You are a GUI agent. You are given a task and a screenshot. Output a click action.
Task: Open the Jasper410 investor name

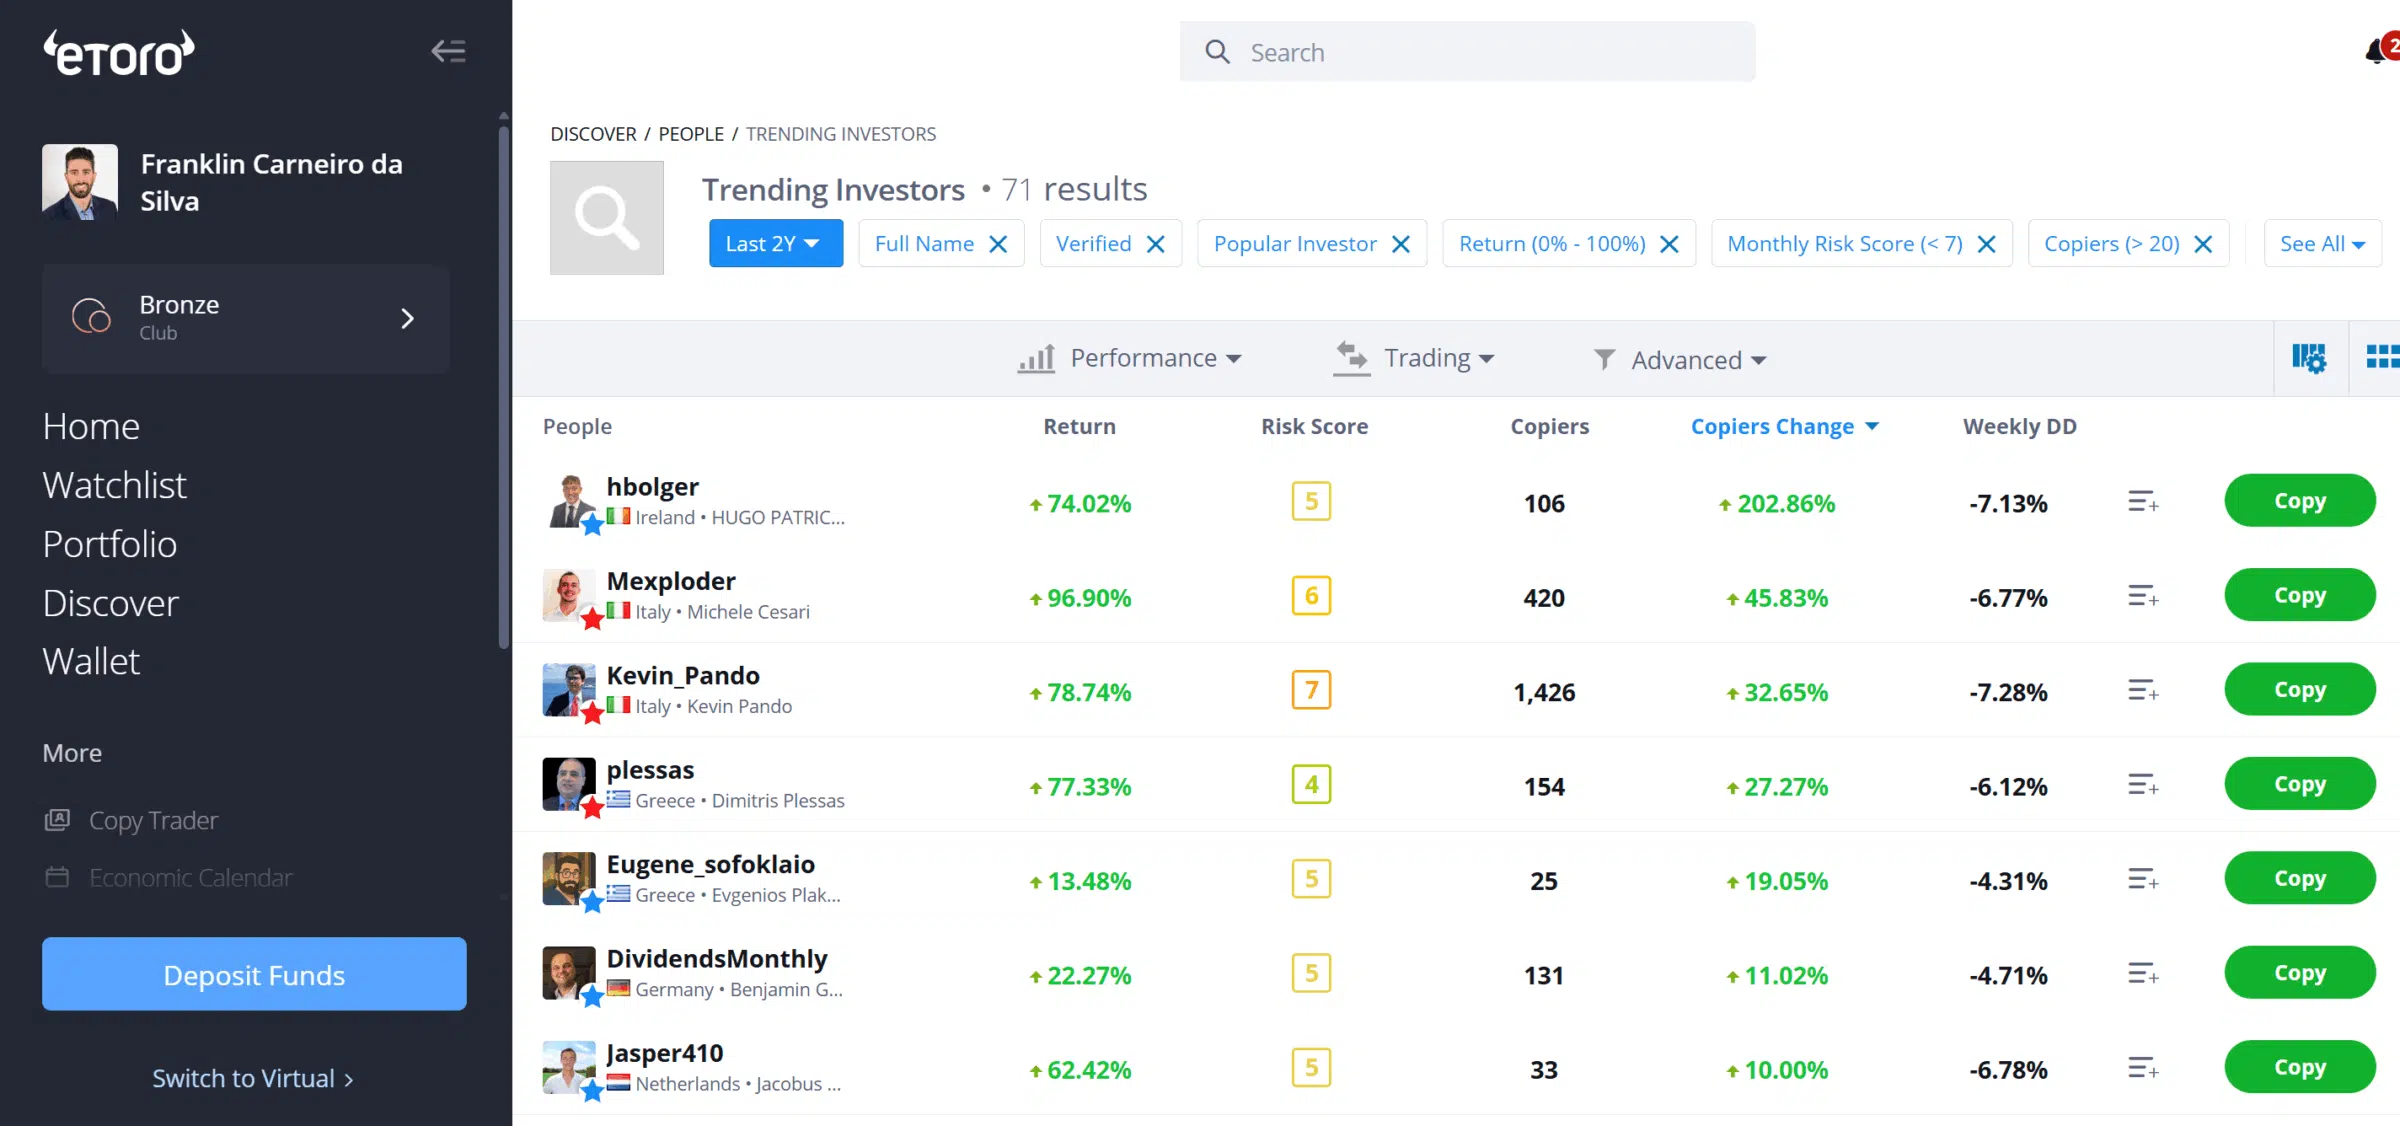(664, 1053)
